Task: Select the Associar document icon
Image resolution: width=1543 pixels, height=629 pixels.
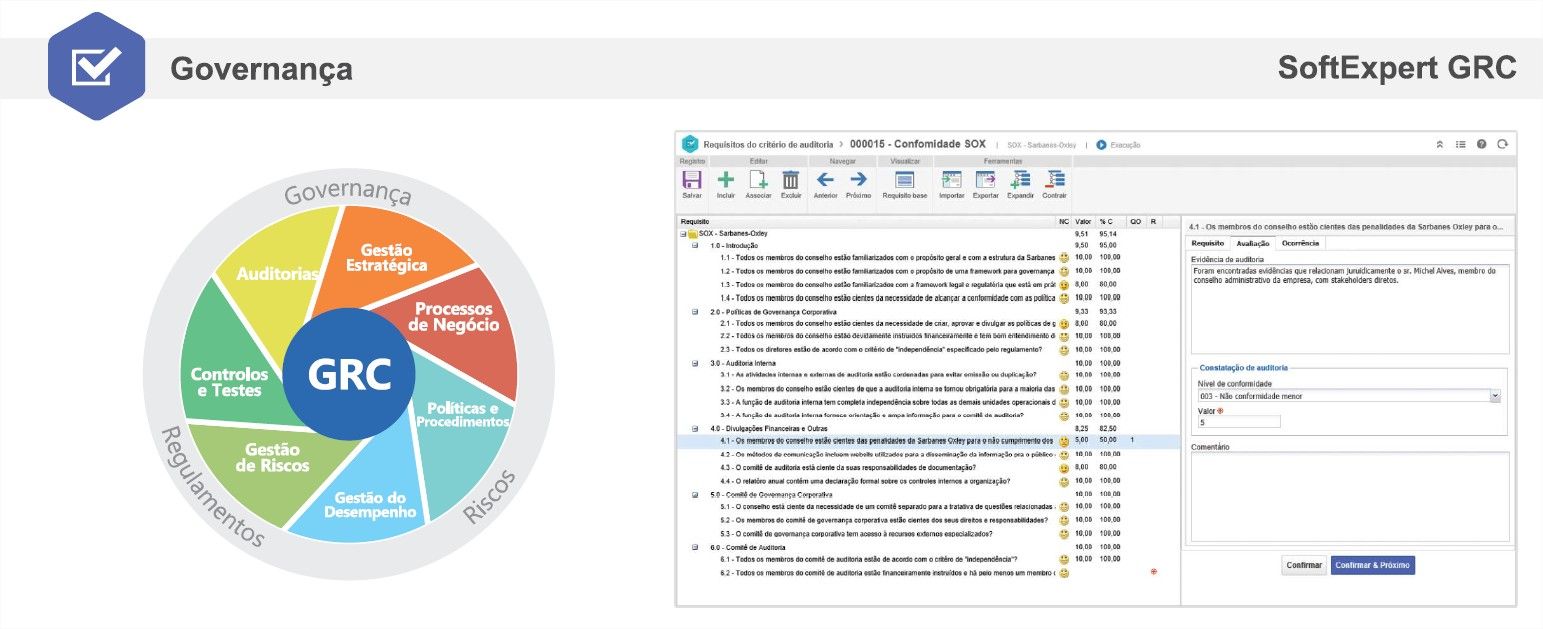Action: point(759,180)
